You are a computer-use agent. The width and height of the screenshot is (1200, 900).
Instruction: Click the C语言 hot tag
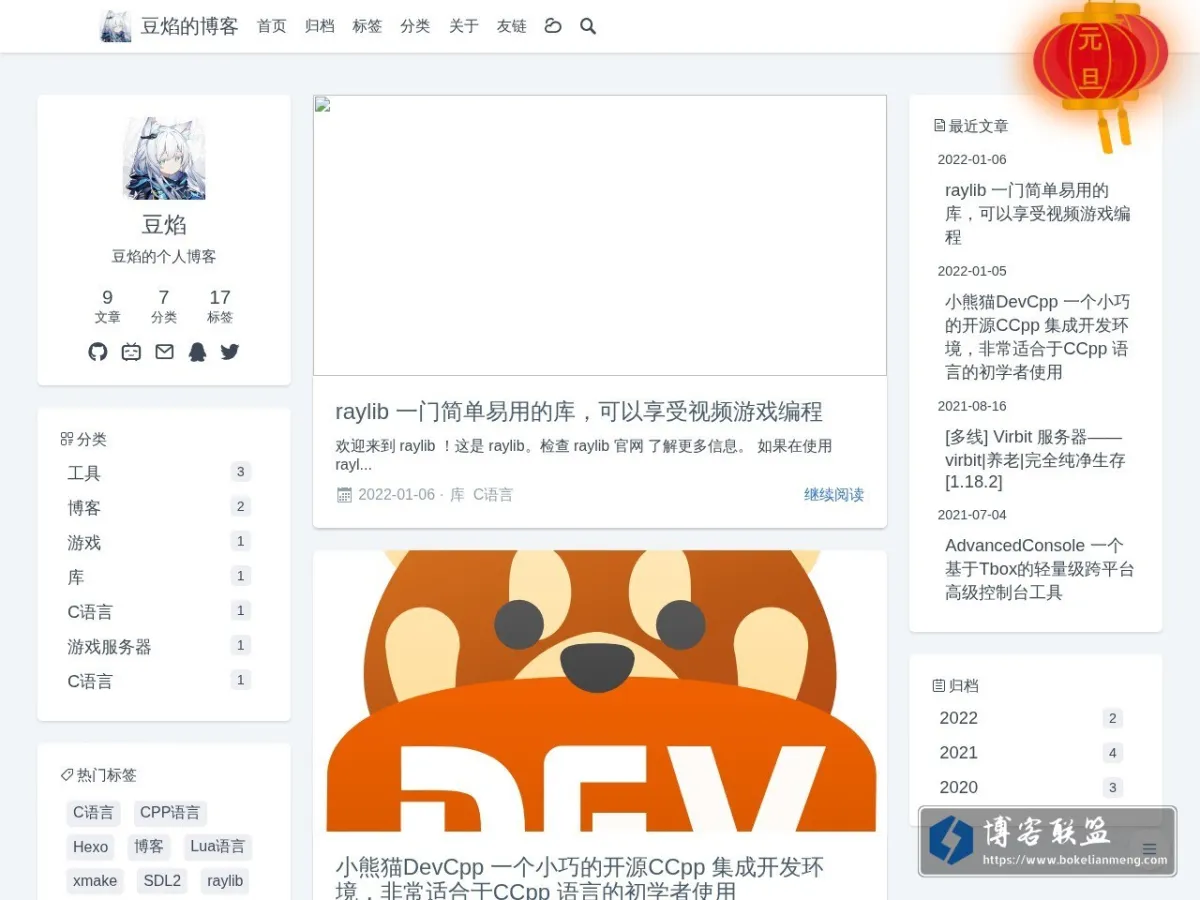coord(94,813)
